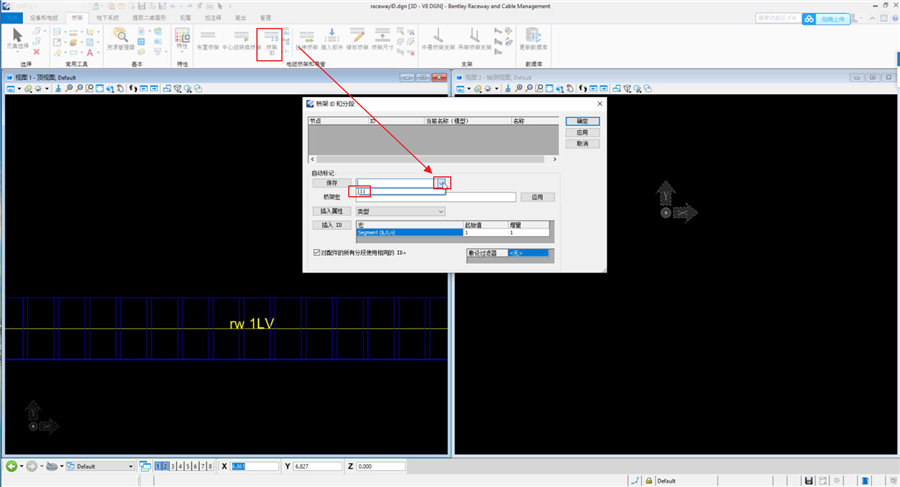Click the 特性 properties icon

pyautogui.click(x=182, y=38)
